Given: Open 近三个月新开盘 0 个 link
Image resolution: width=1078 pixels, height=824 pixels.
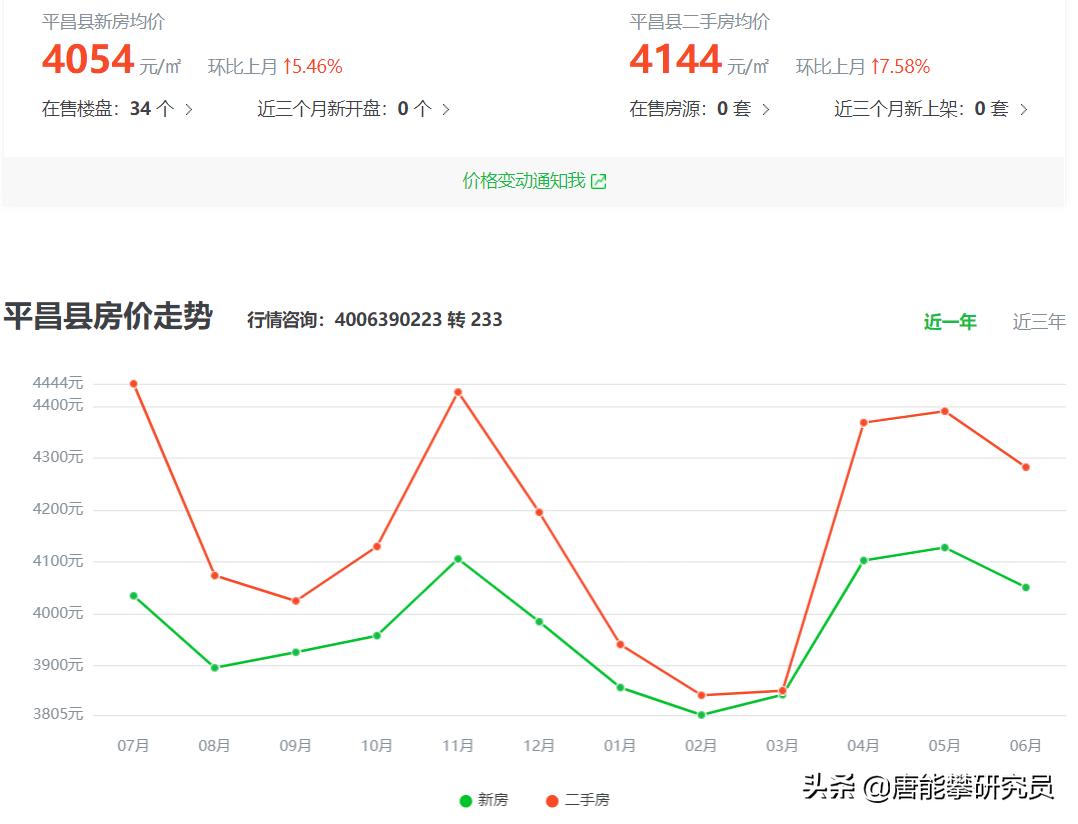Looking at the screenshot, I should tap(353, 109).
